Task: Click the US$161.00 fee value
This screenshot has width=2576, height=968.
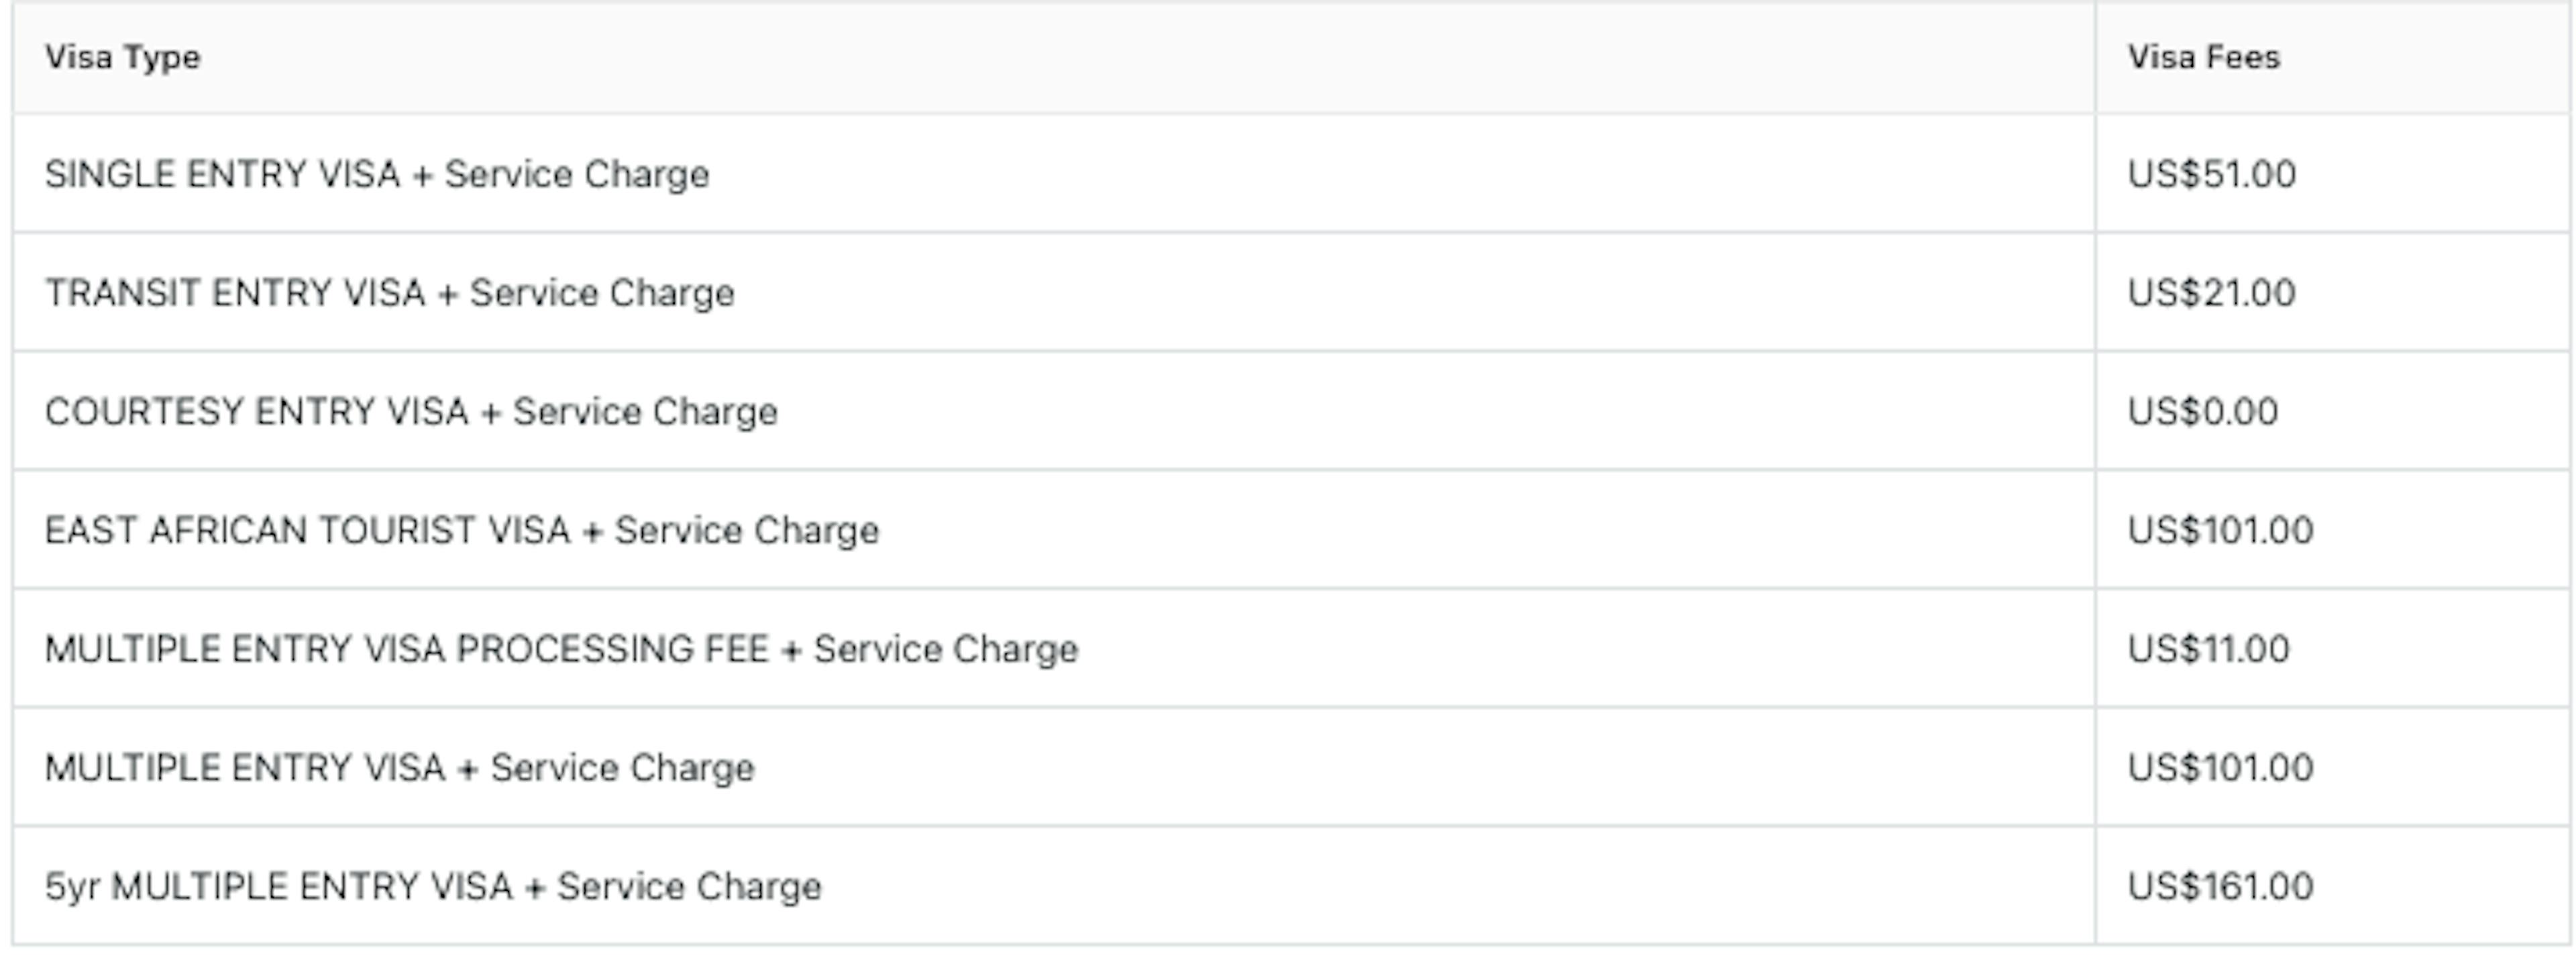Action: coord(2220,887)
